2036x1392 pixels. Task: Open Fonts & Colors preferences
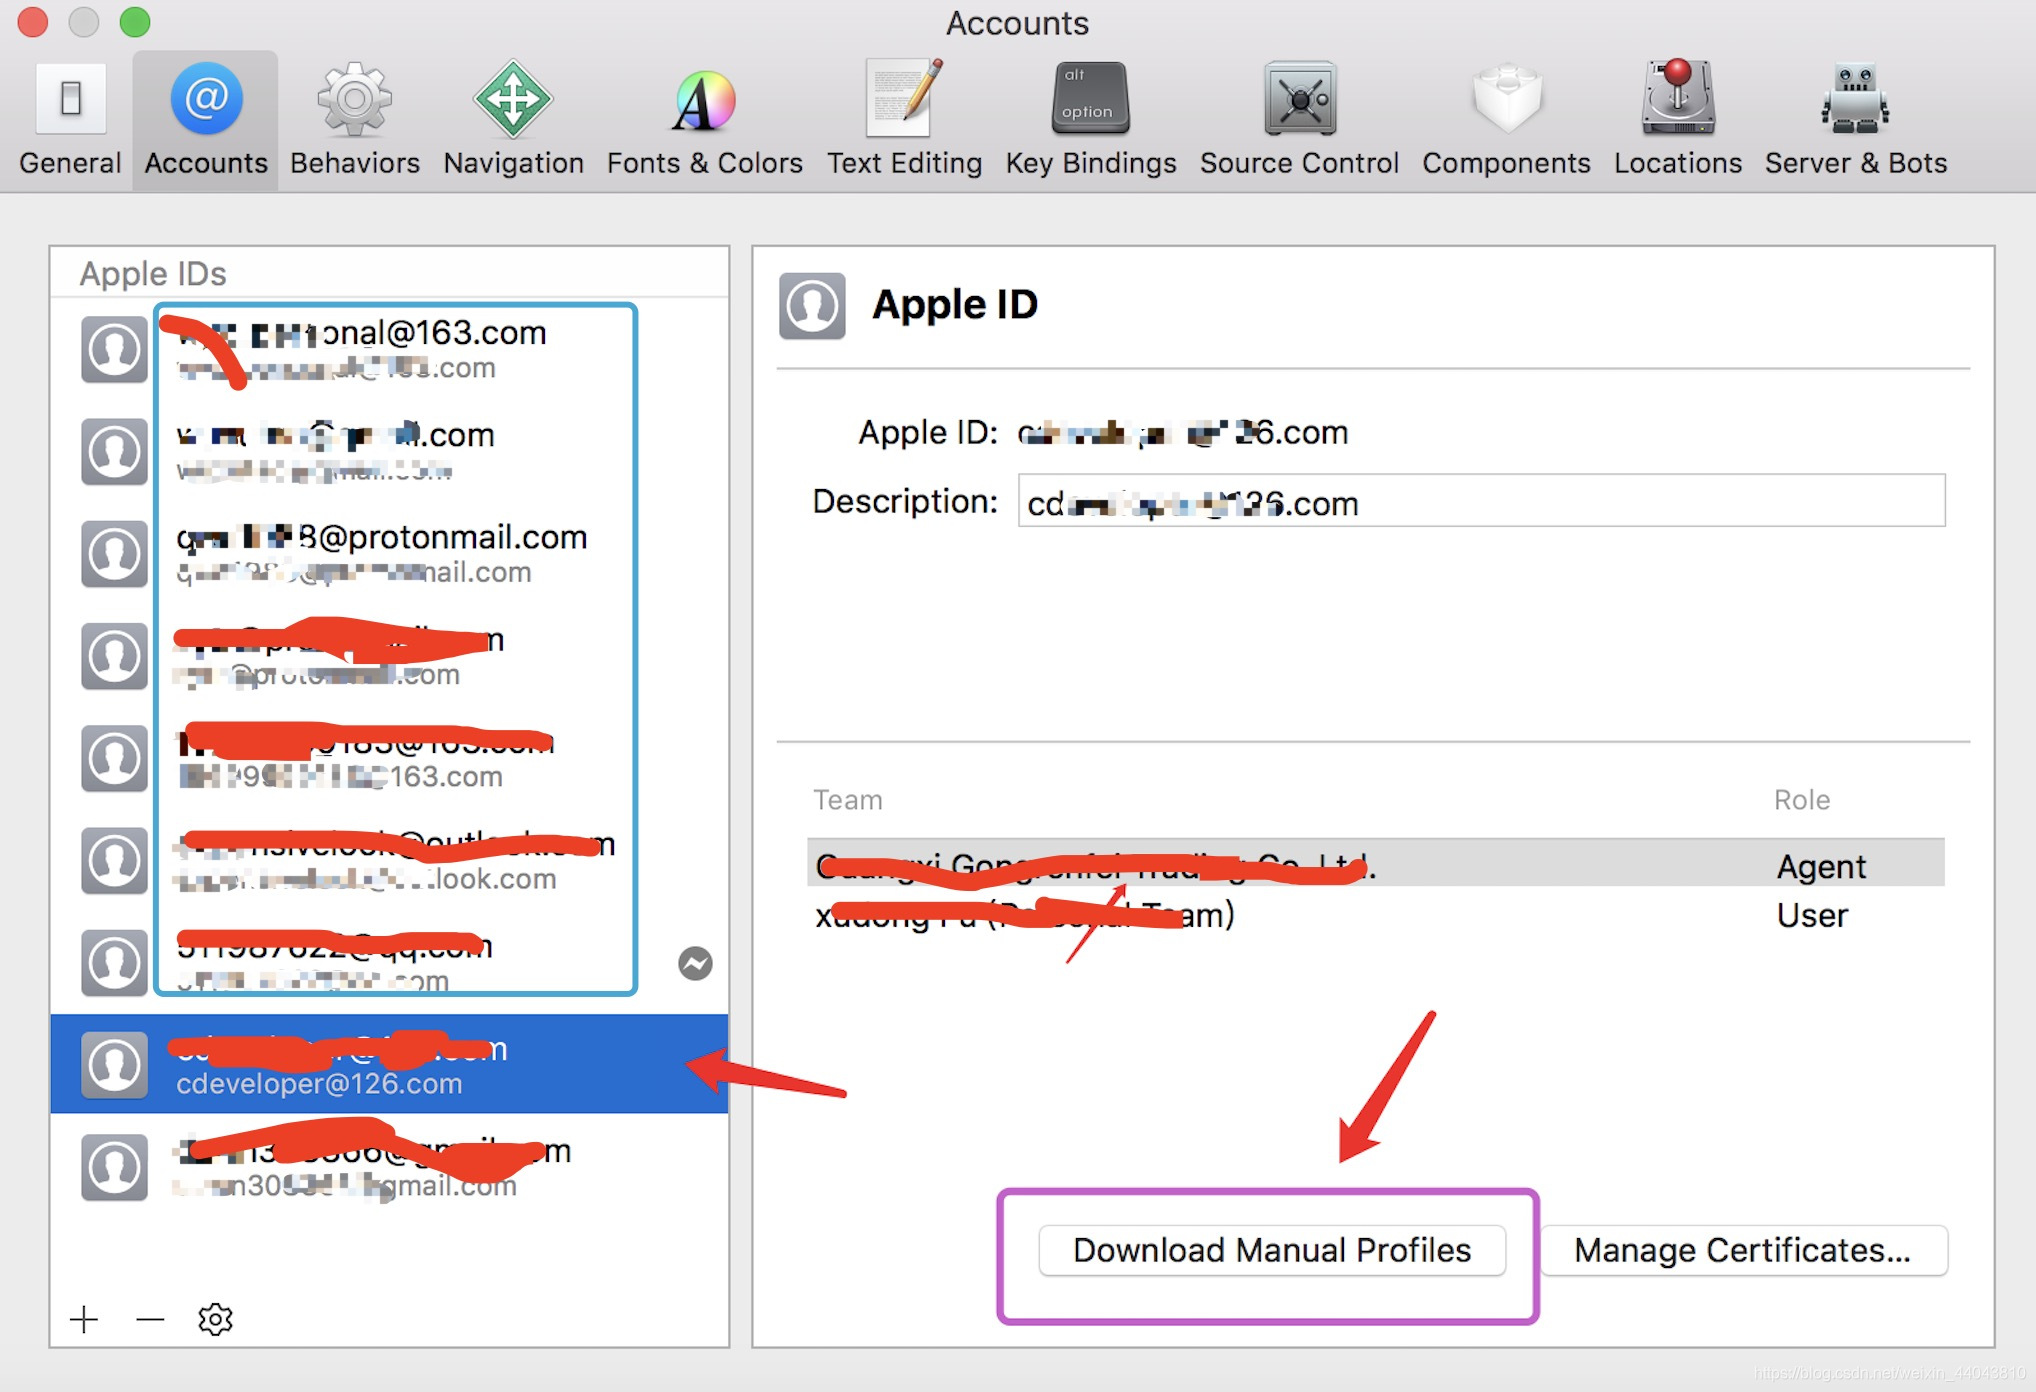(x=704, y=120)
